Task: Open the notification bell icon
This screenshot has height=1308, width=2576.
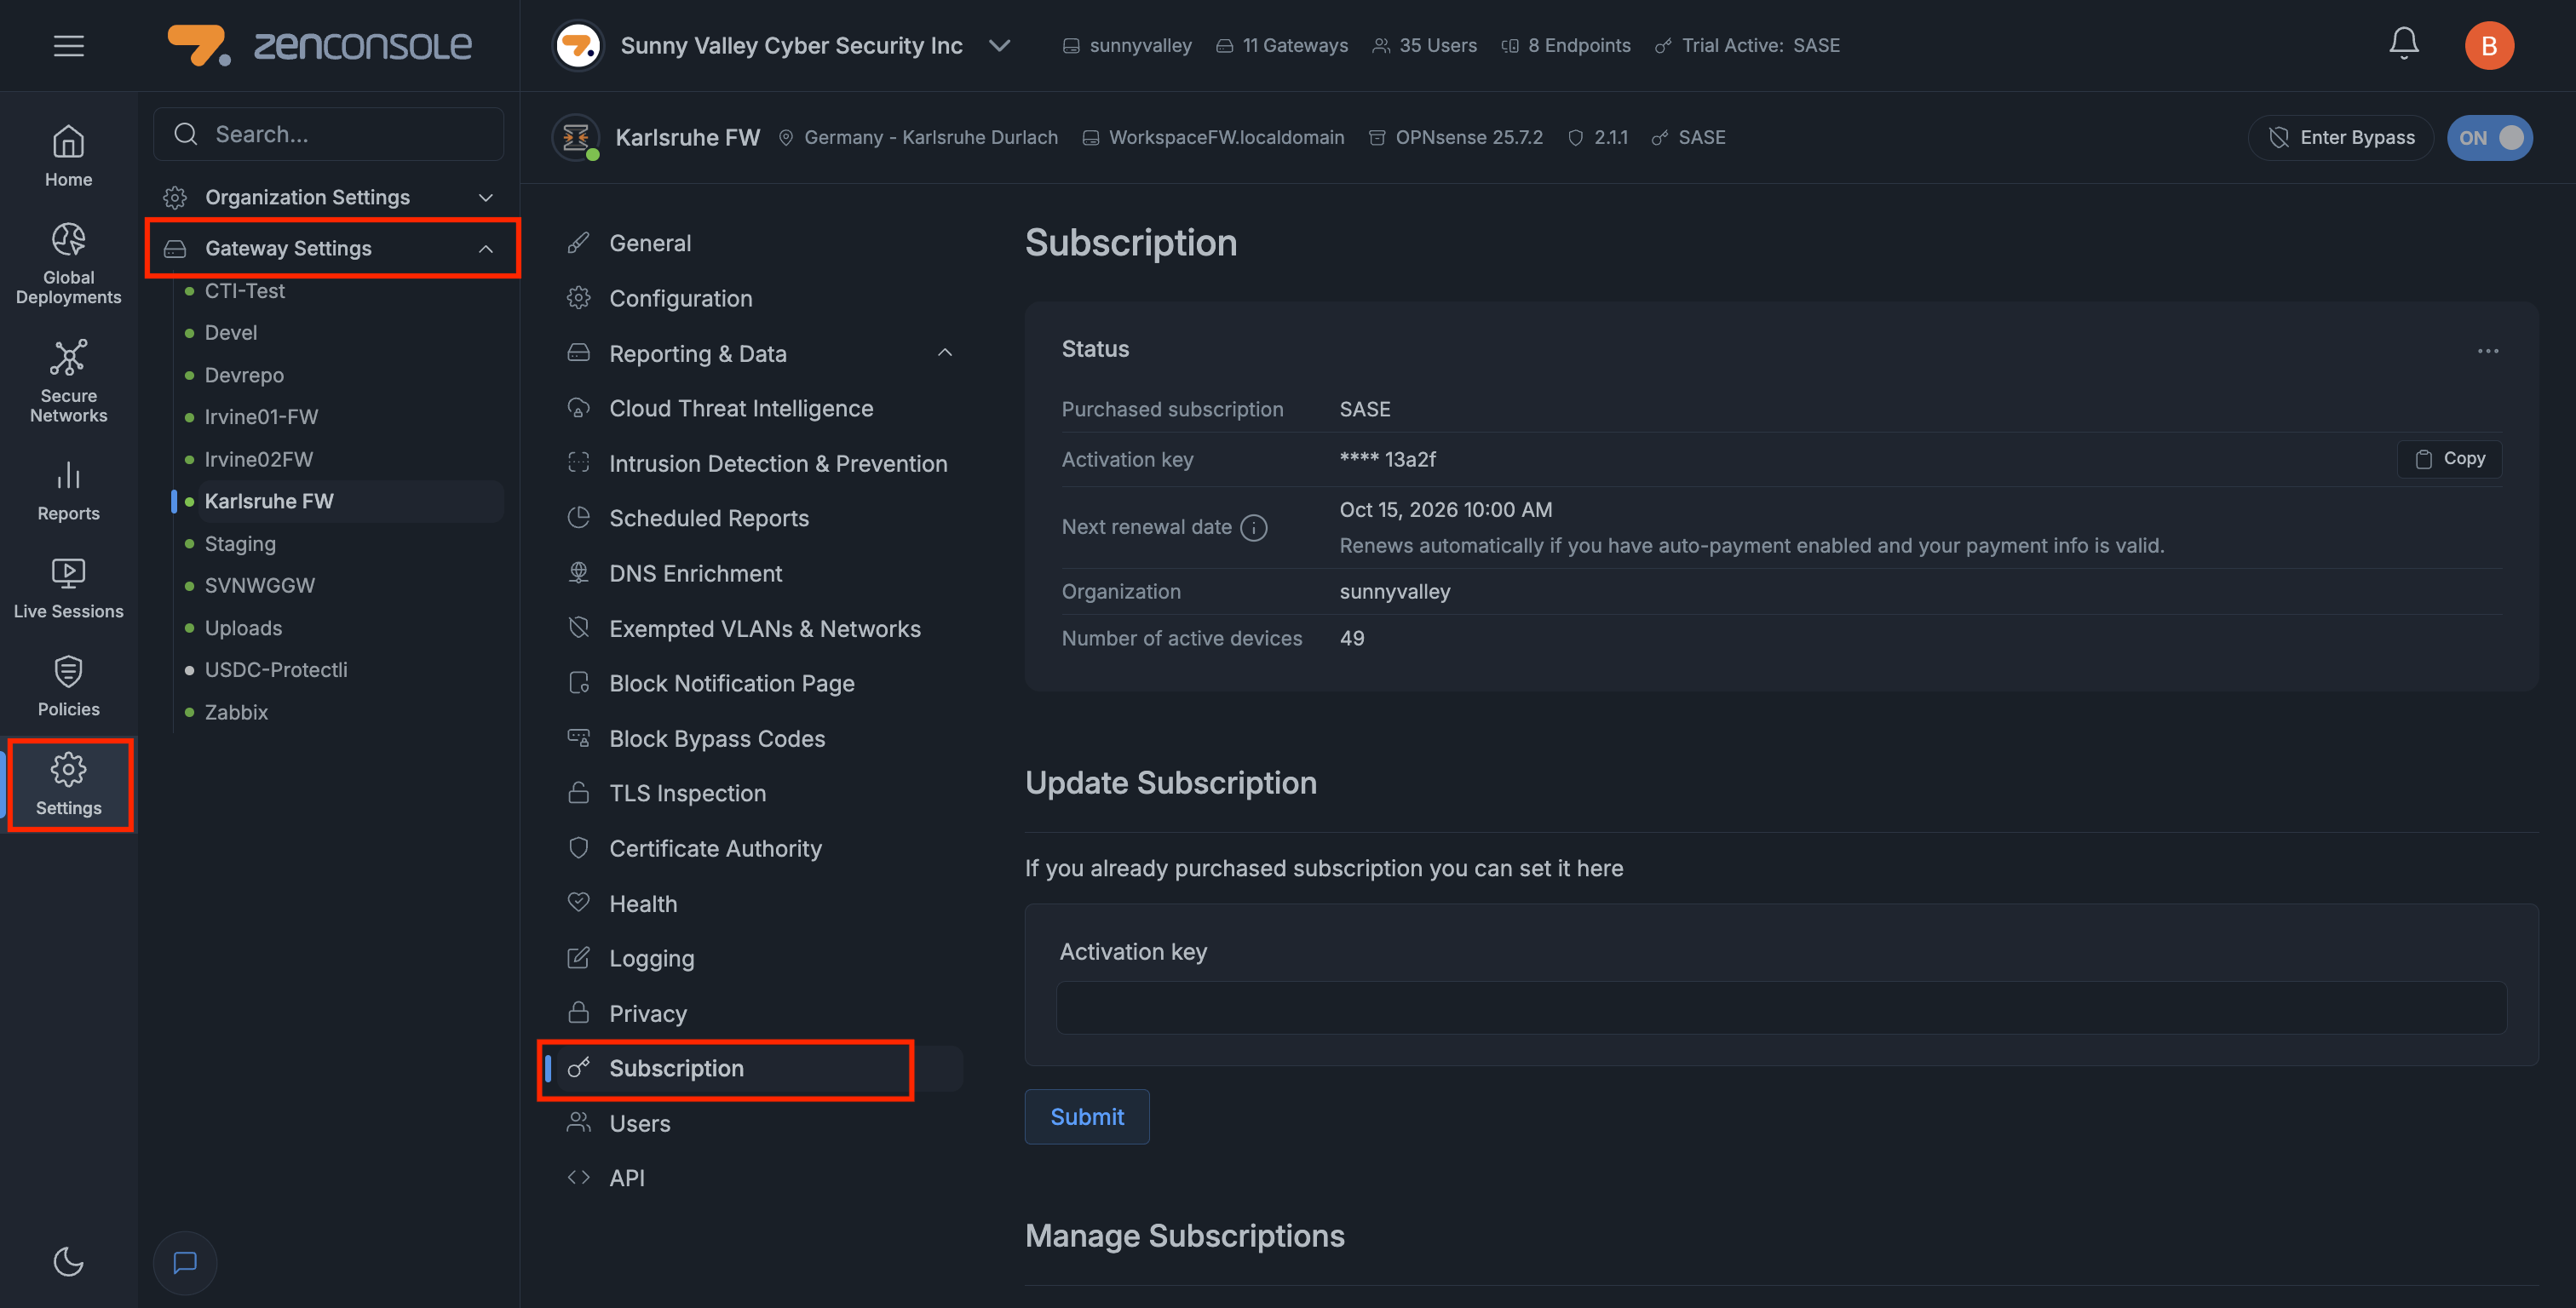Action: click(2404, 45)
